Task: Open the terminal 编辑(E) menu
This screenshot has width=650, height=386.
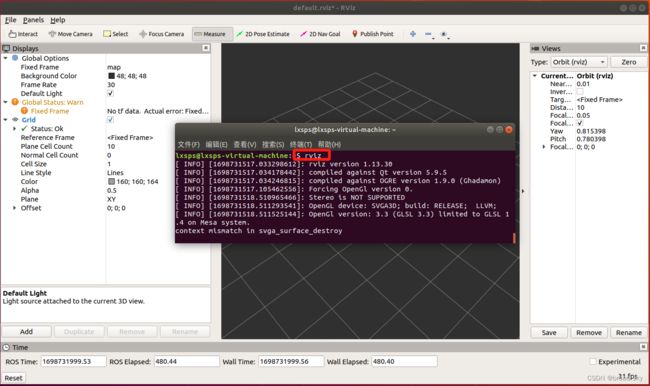Action: click(x=216, y=144)
